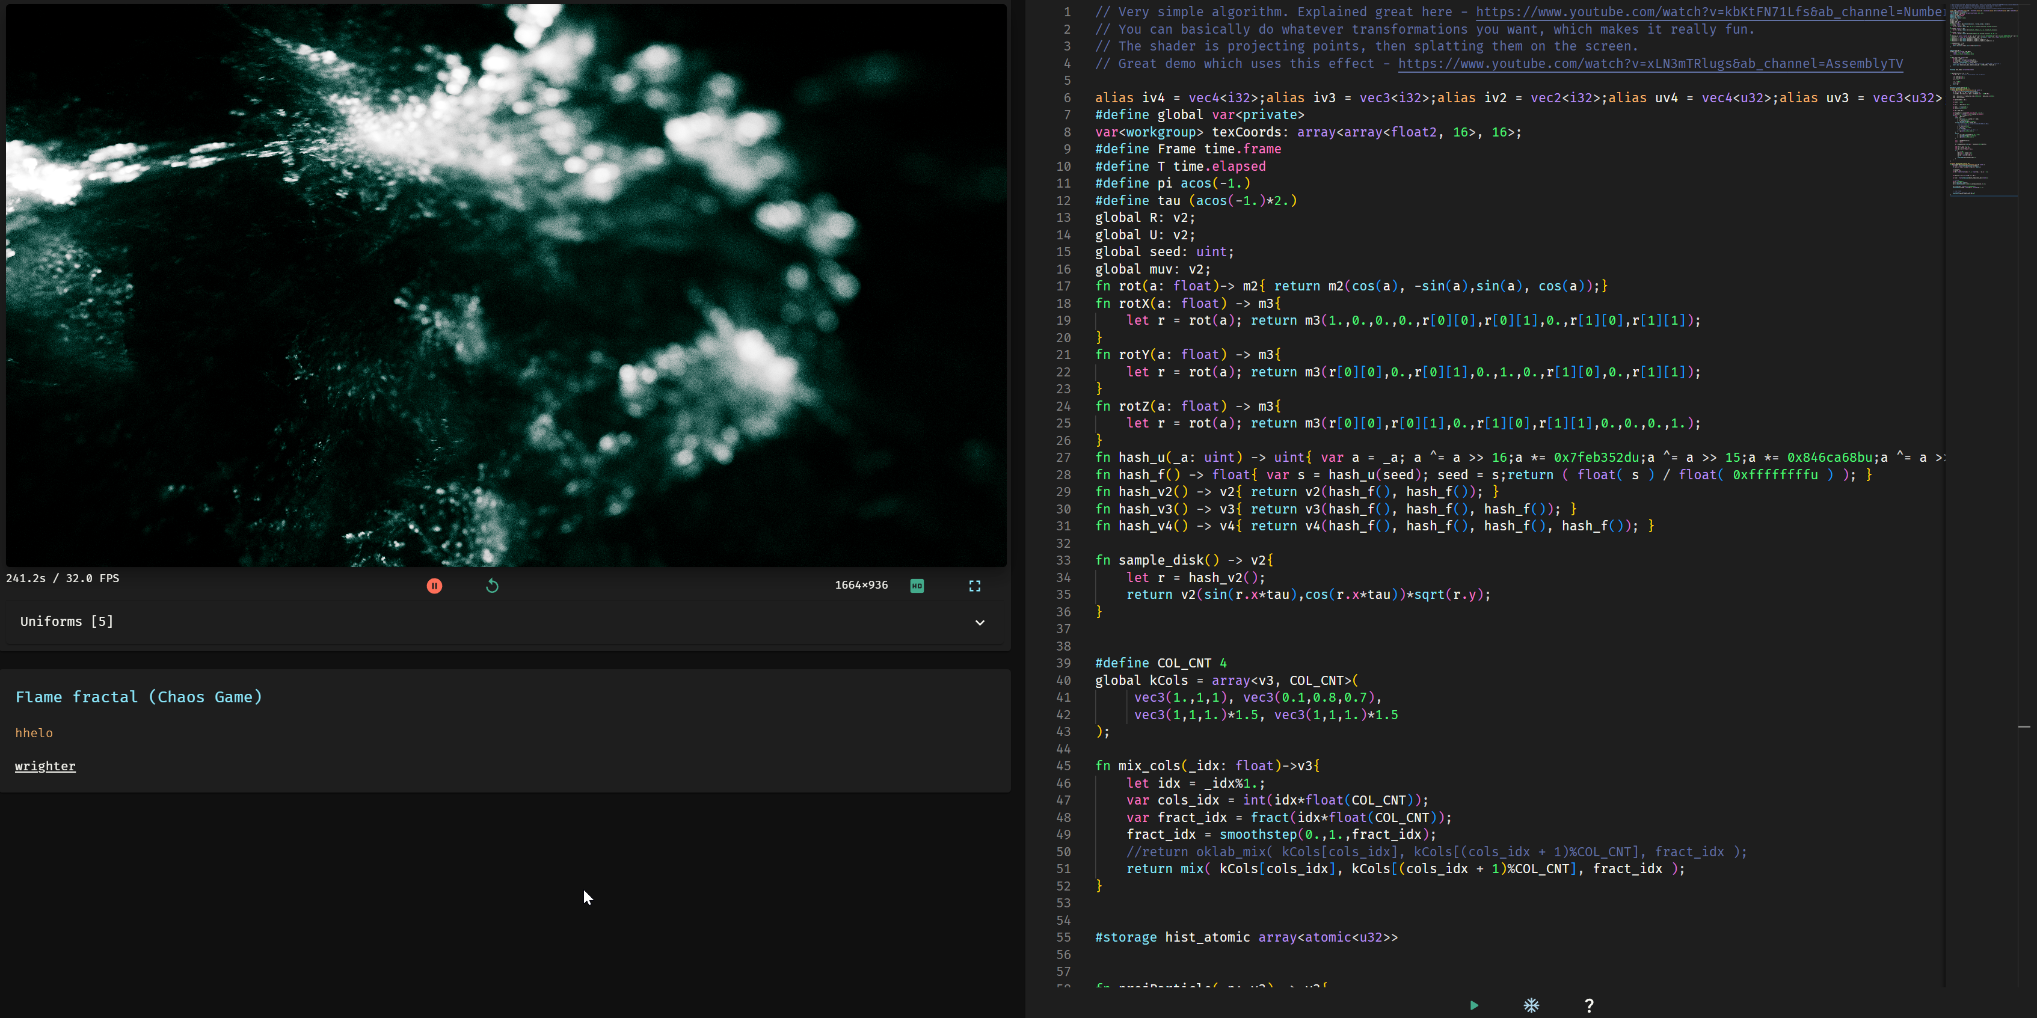The height and width of the screenshot is (1018, 2037).
Task: Click the 1664×936 resolution label
Action: pyautogui.click(x=861, y=586)
